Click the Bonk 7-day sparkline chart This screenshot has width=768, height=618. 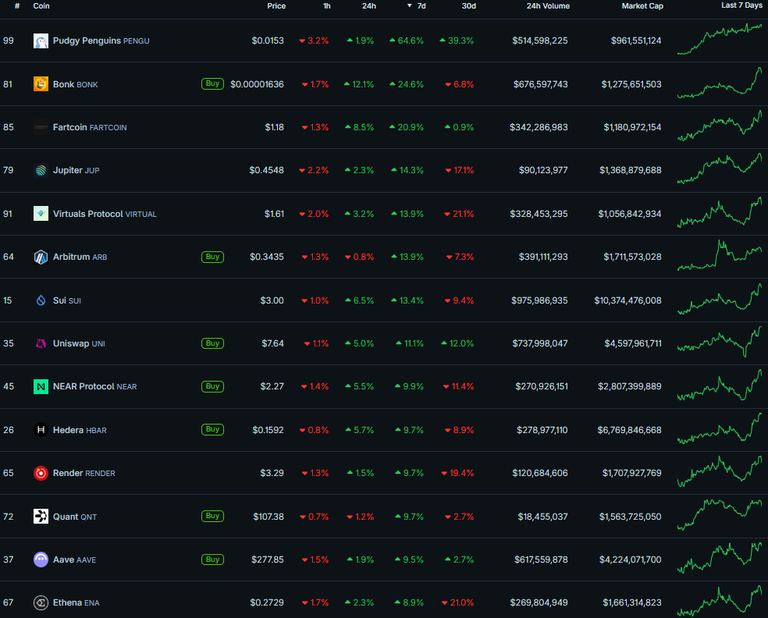pos(720,83)
